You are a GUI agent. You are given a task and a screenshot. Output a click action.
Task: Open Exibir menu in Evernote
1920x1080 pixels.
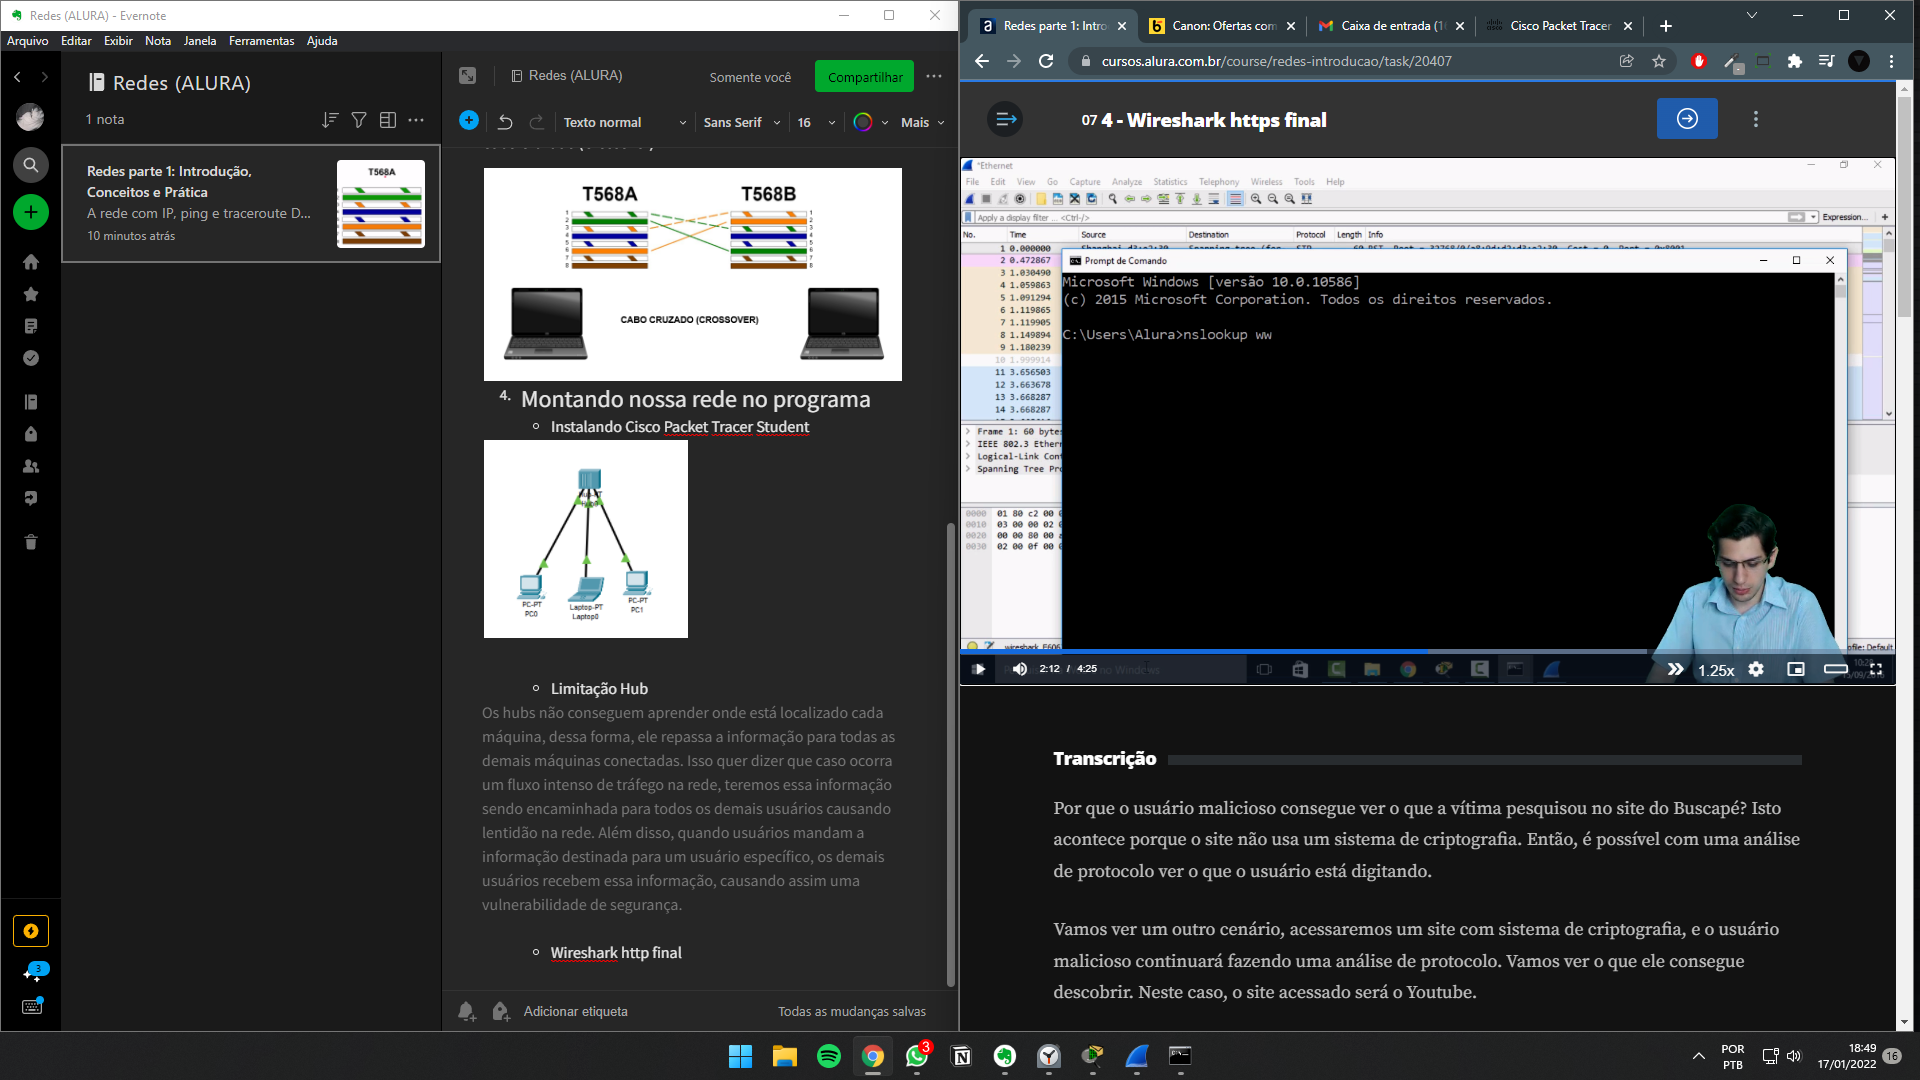(118, 41)
